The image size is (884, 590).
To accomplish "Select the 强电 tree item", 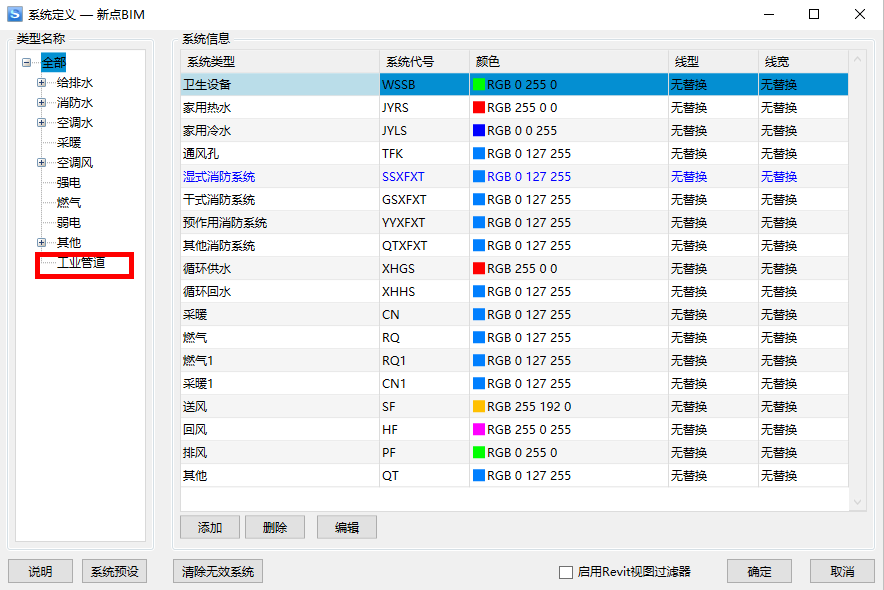I will click(x=69, y=183).
